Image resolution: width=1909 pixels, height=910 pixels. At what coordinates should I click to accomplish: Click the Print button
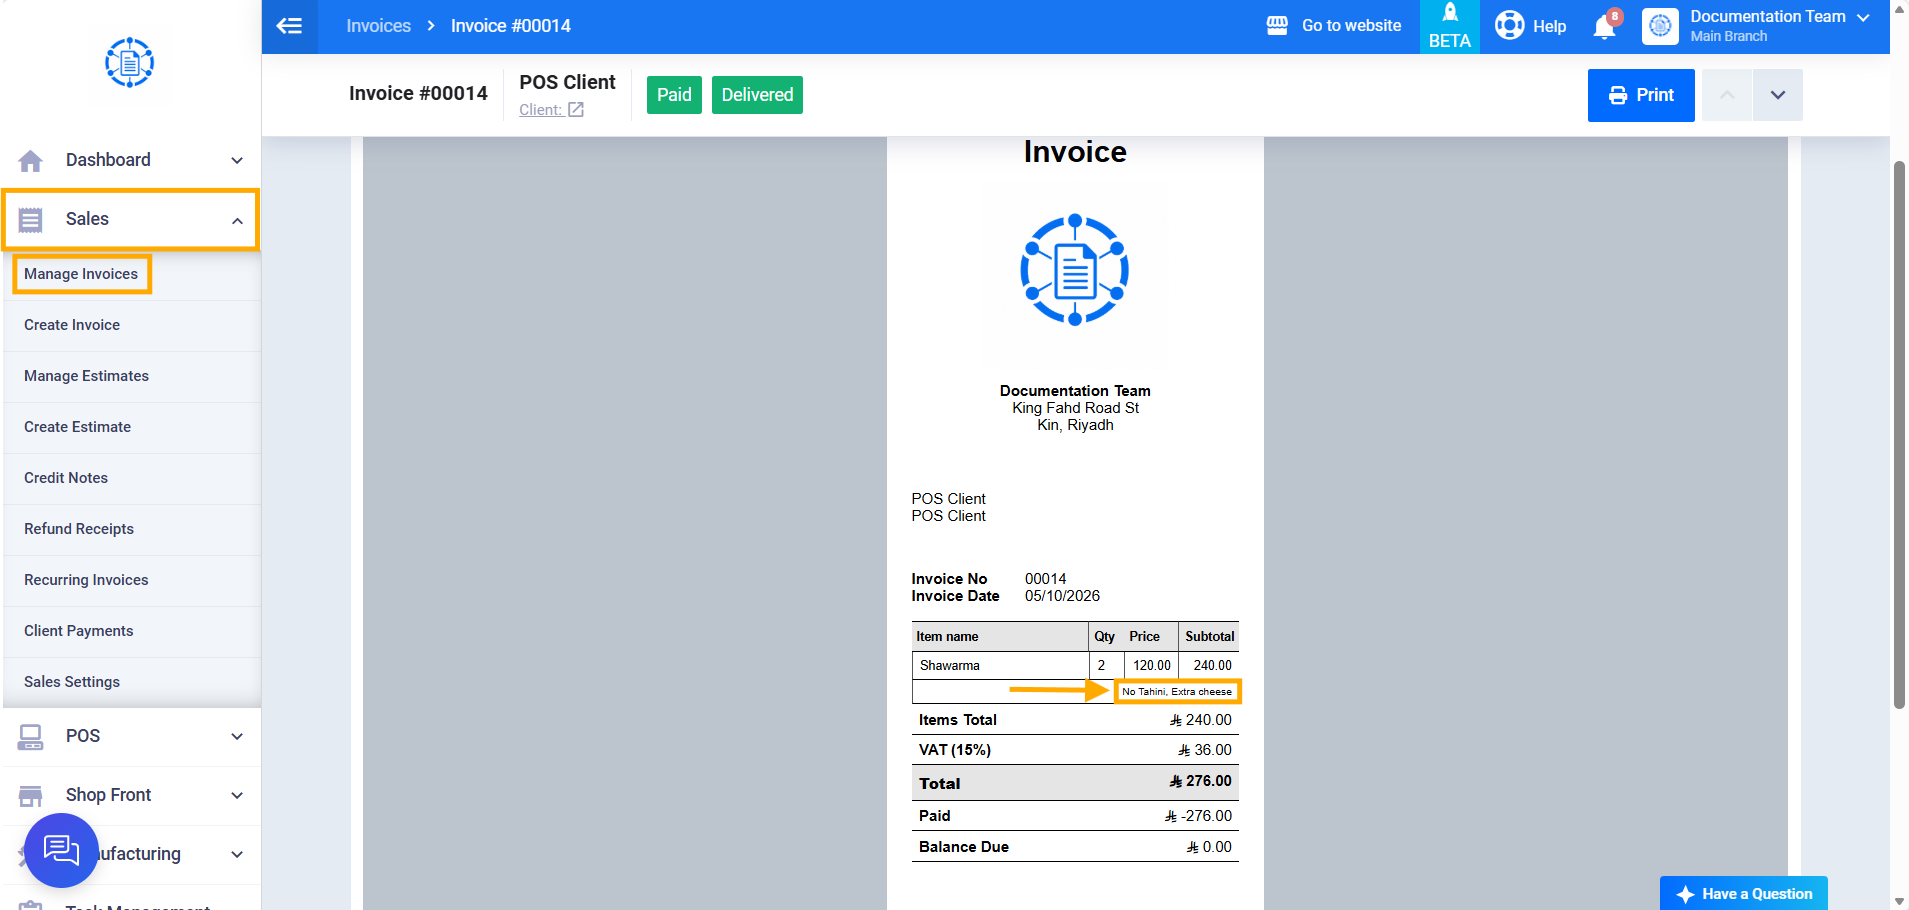[1641, 95]
